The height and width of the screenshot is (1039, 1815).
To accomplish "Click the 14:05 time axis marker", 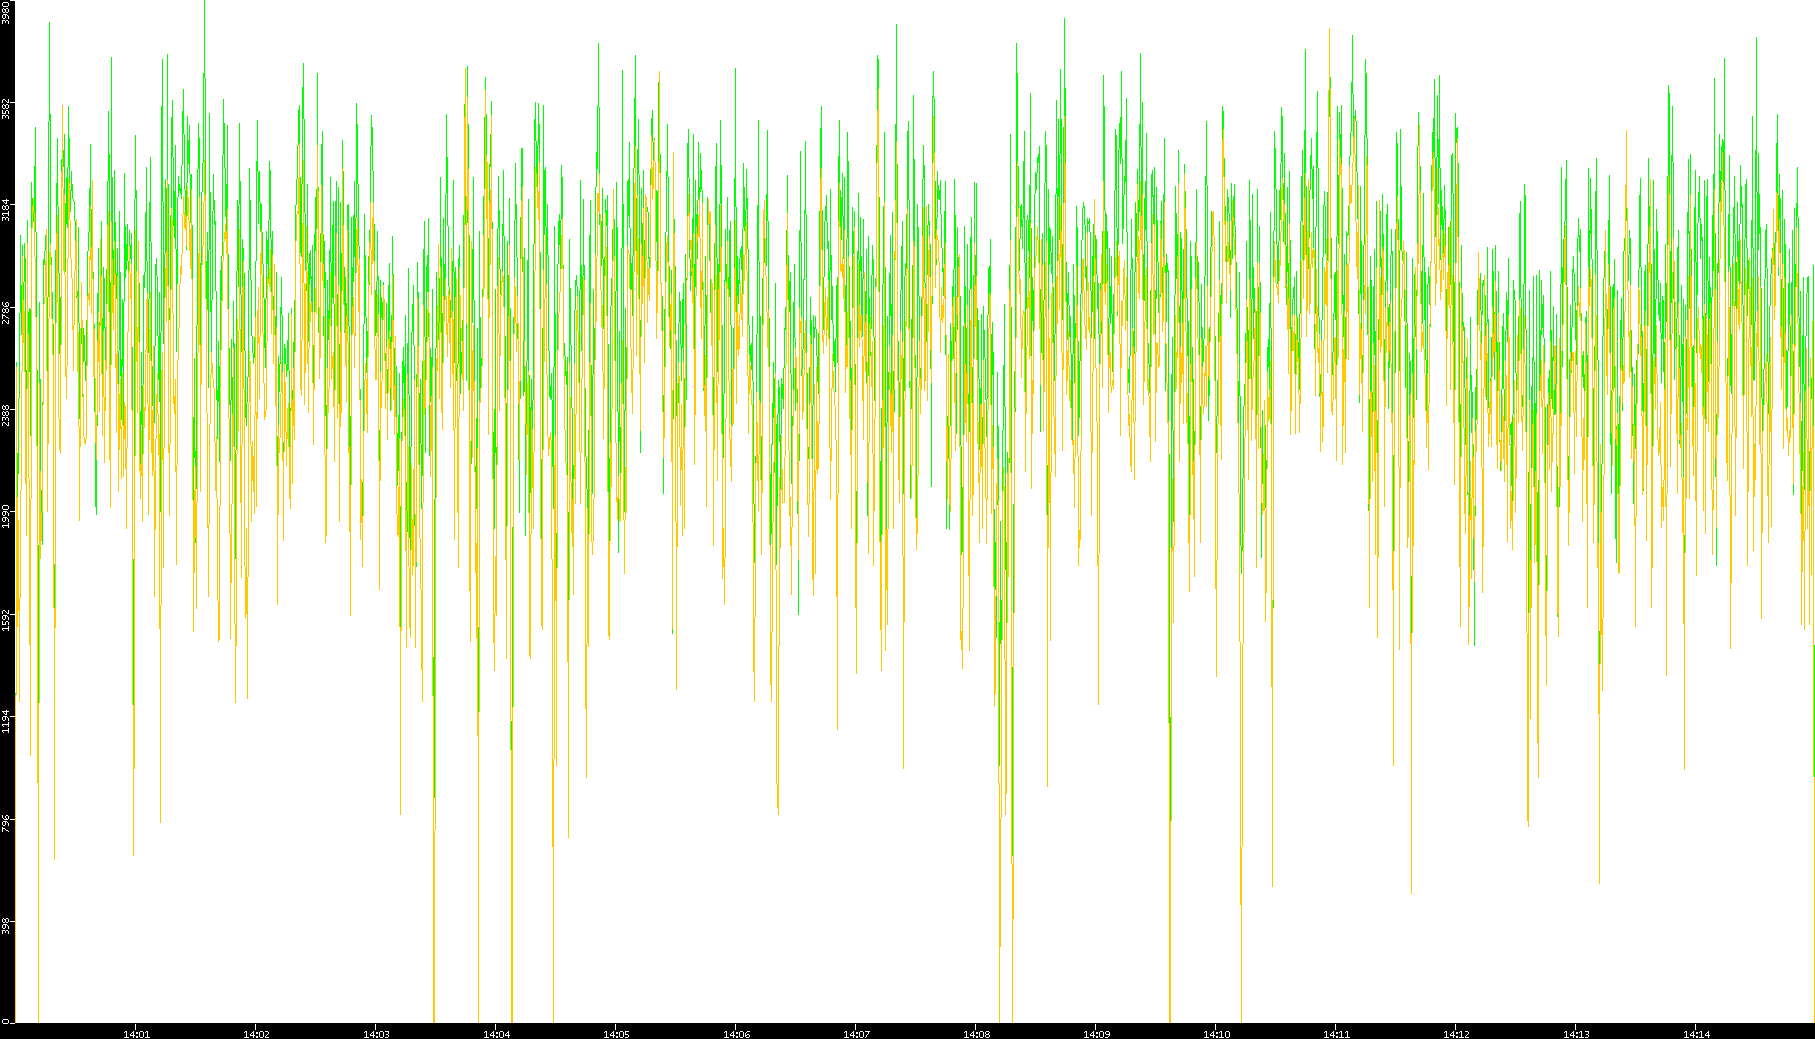I will (616, 1034).
